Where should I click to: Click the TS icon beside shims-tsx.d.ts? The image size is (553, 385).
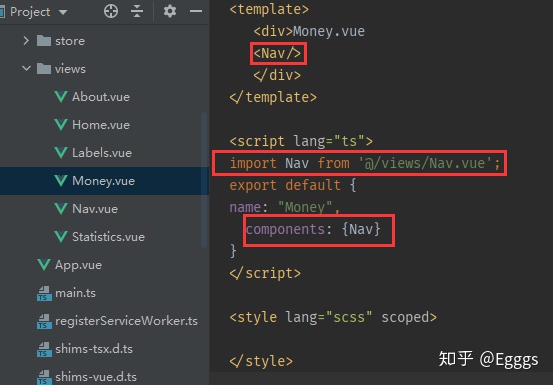[44, 349]
